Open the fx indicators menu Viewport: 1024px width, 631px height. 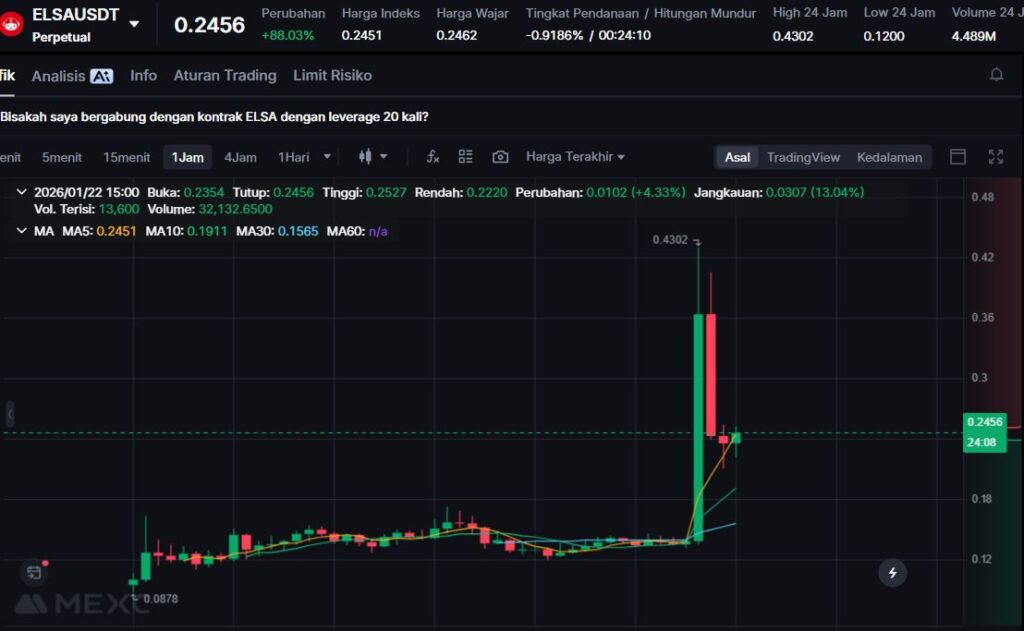(433, 157)
